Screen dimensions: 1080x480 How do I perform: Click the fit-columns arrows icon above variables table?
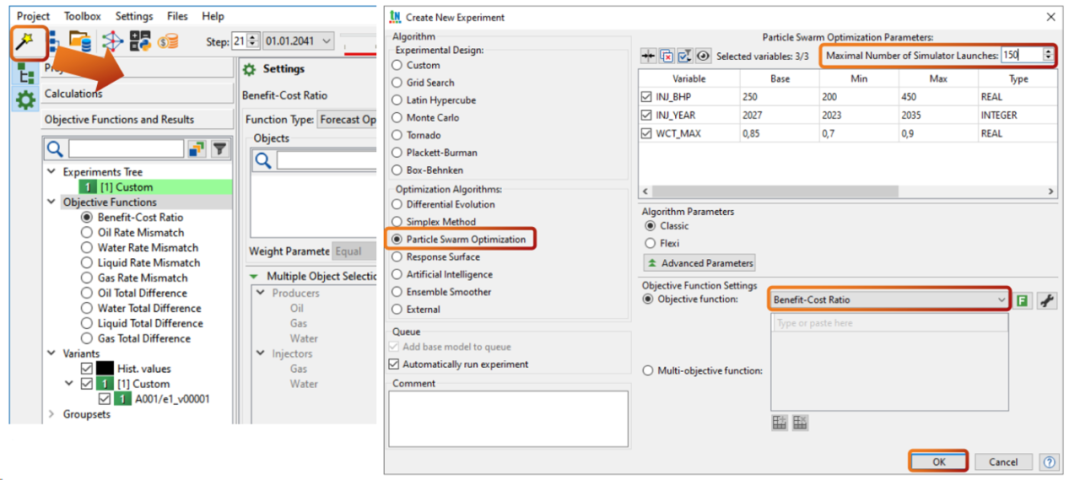648,56
